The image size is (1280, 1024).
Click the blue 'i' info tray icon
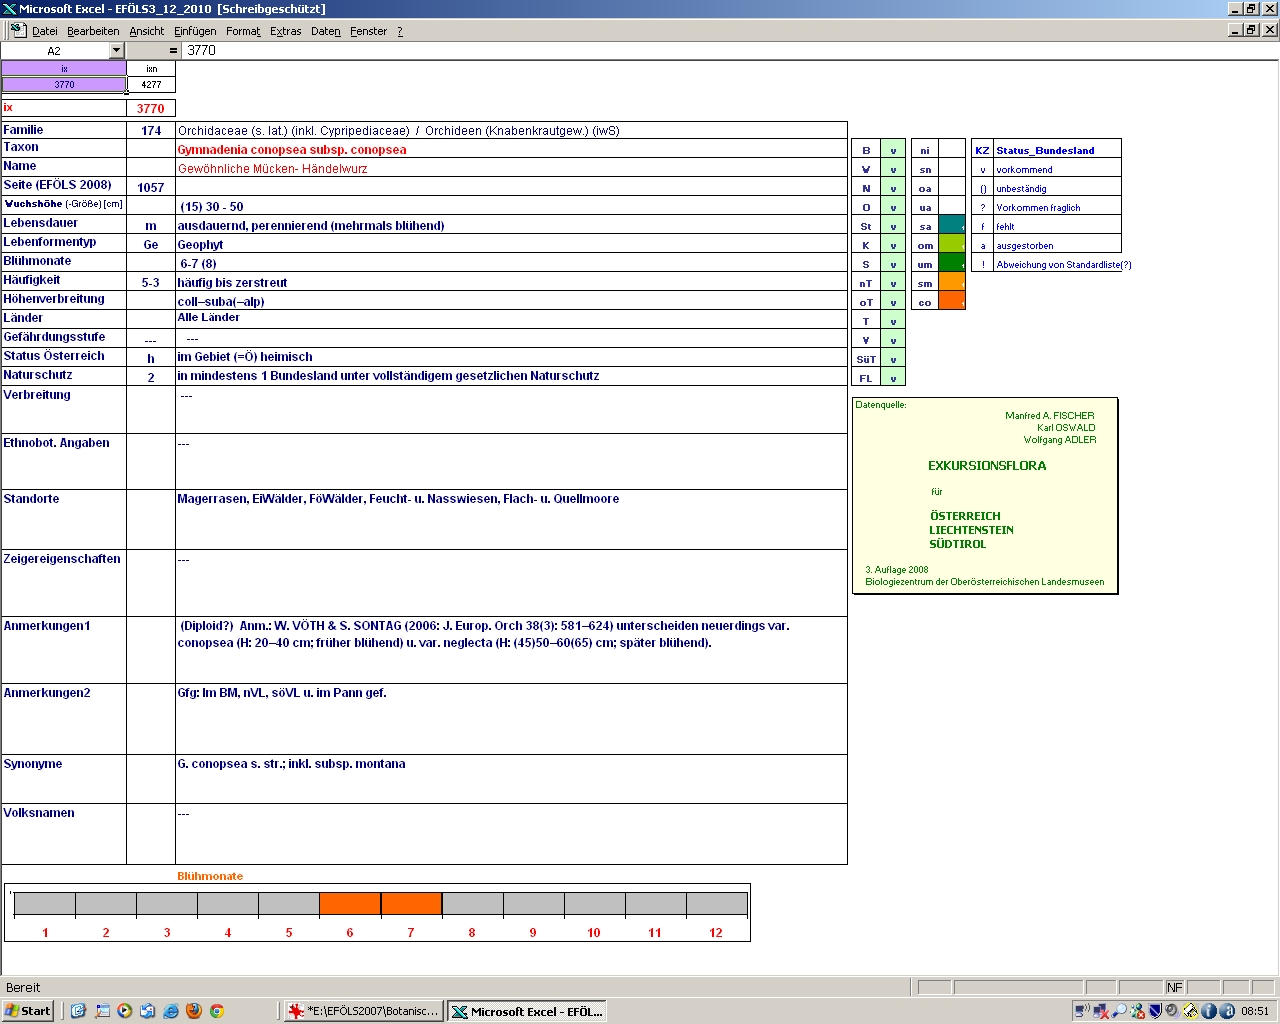click(1209, 1011)
